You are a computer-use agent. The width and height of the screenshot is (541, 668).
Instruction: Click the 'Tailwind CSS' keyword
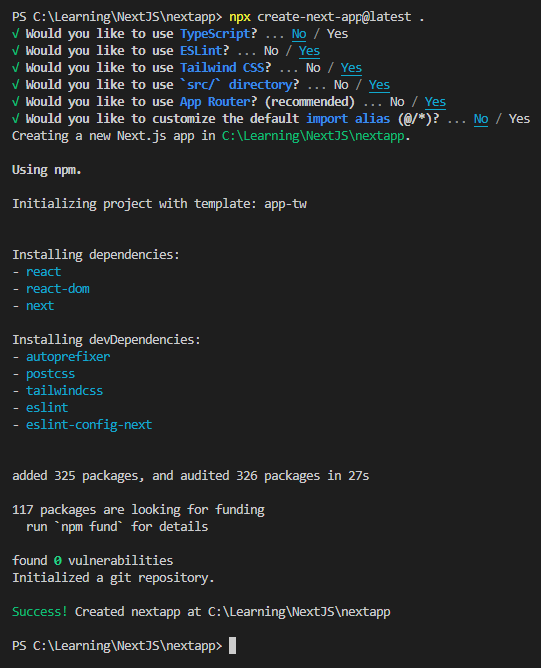222,68
